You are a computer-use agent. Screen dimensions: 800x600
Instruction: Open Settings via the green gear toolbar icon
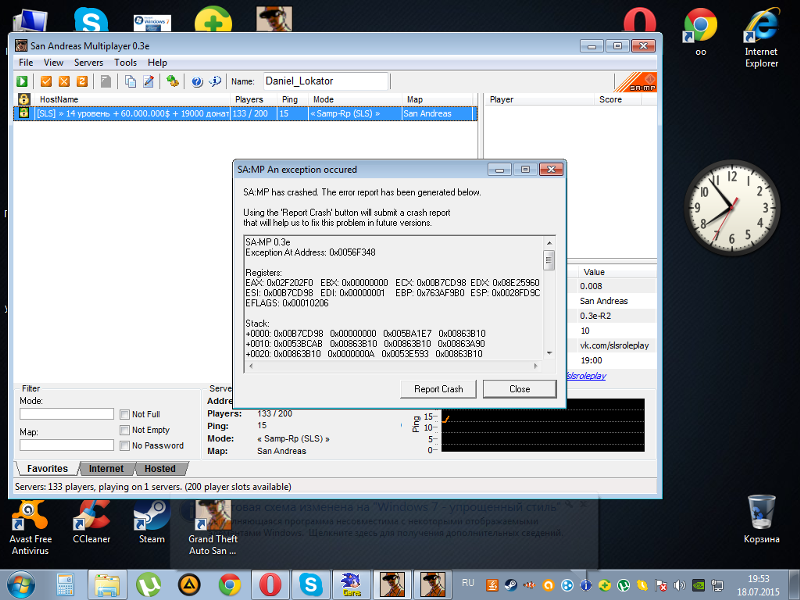[172, 82]
